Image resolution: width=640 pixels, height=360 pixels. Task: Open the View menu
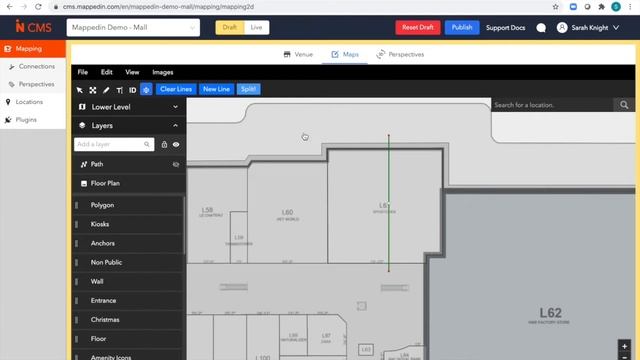[x=132, y=72]
